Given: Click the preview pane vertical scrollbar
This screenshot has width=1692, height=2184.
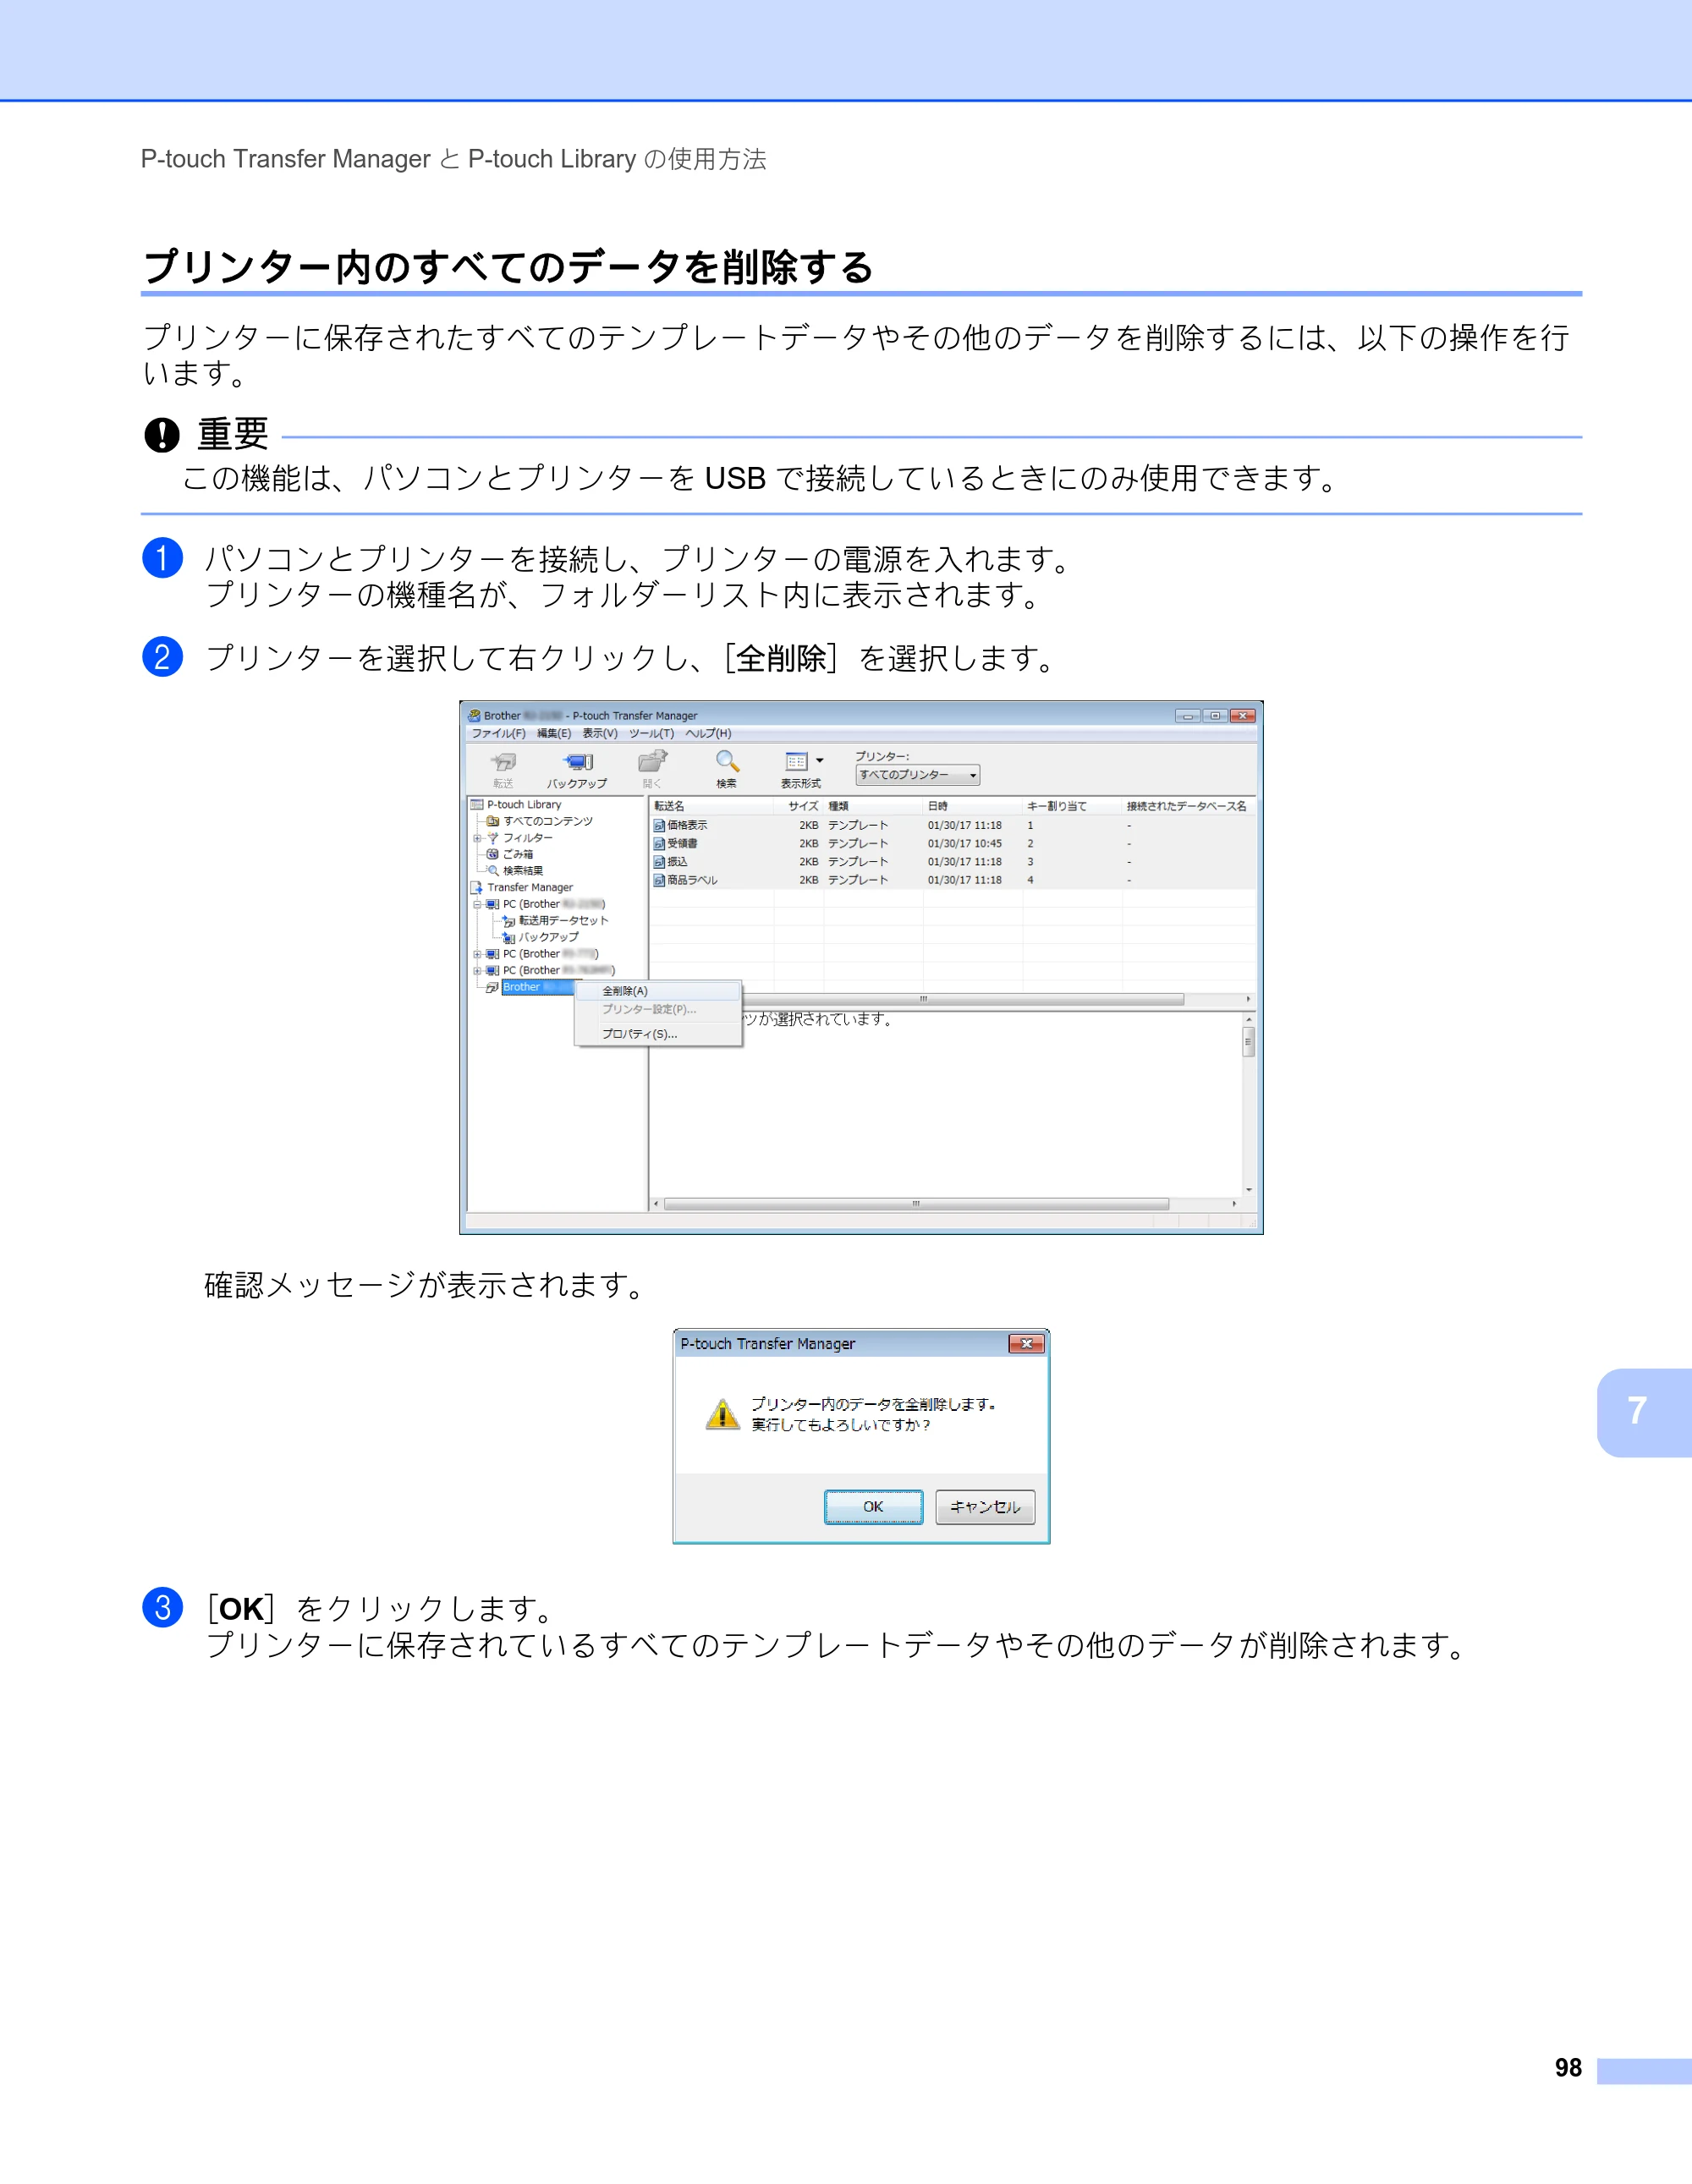Looking at the screenshot, I should (1248, 1104).
